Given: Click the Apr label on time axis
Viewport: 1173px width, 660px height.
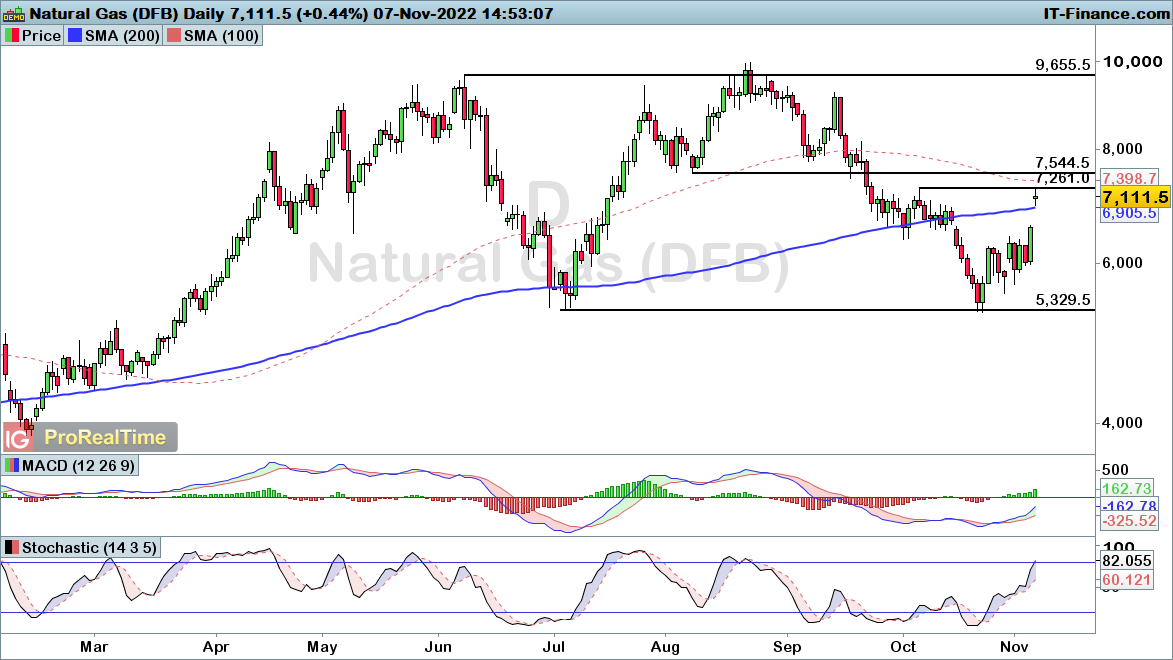Looking at the screenshot, I should click(x=216, y=646).
